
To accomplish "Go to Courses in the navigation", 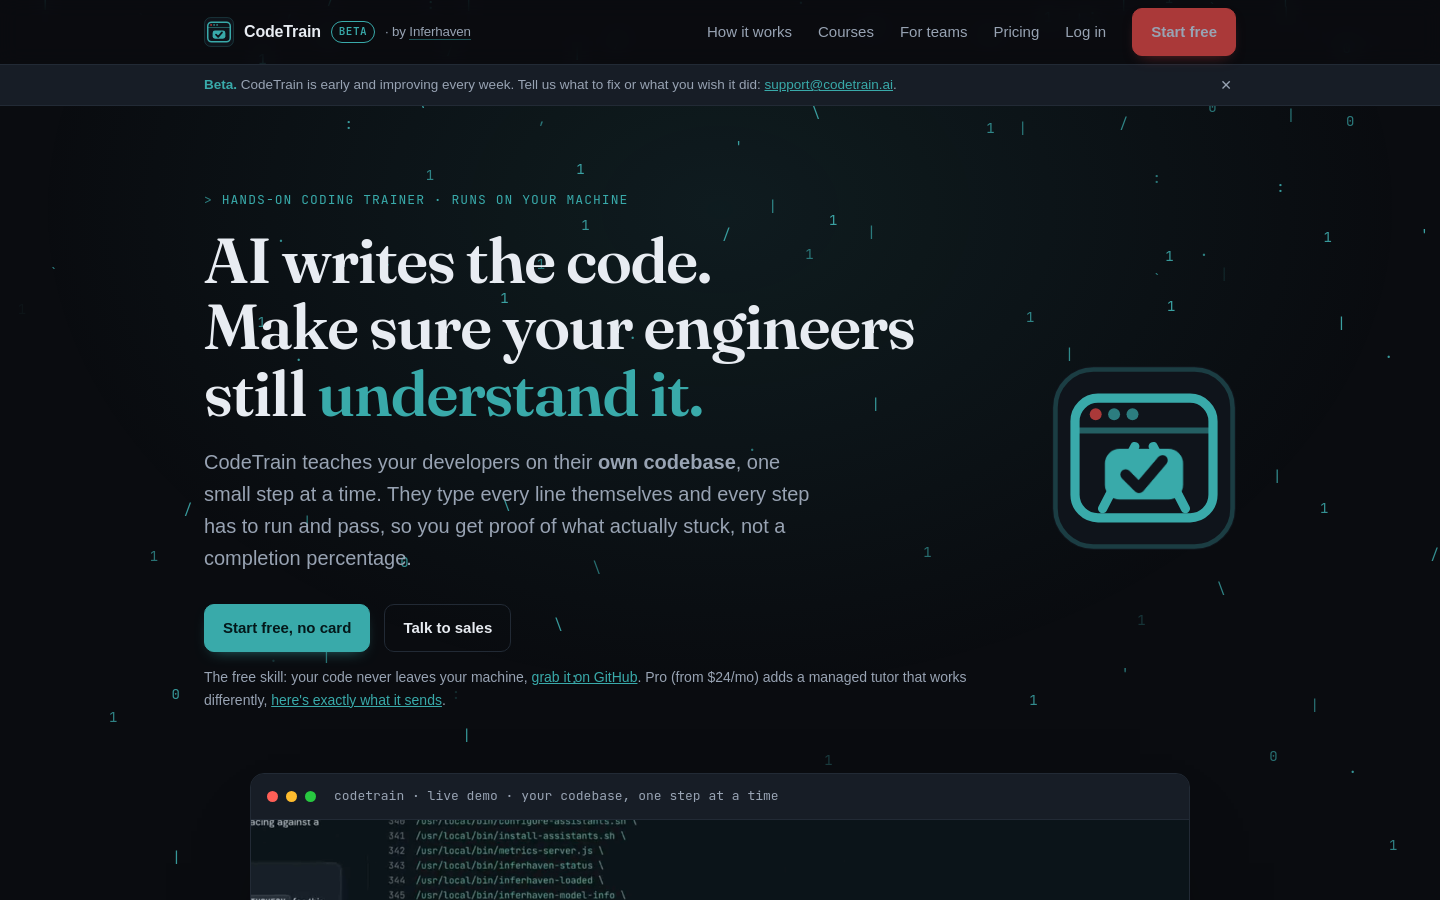I will [846, 32].
